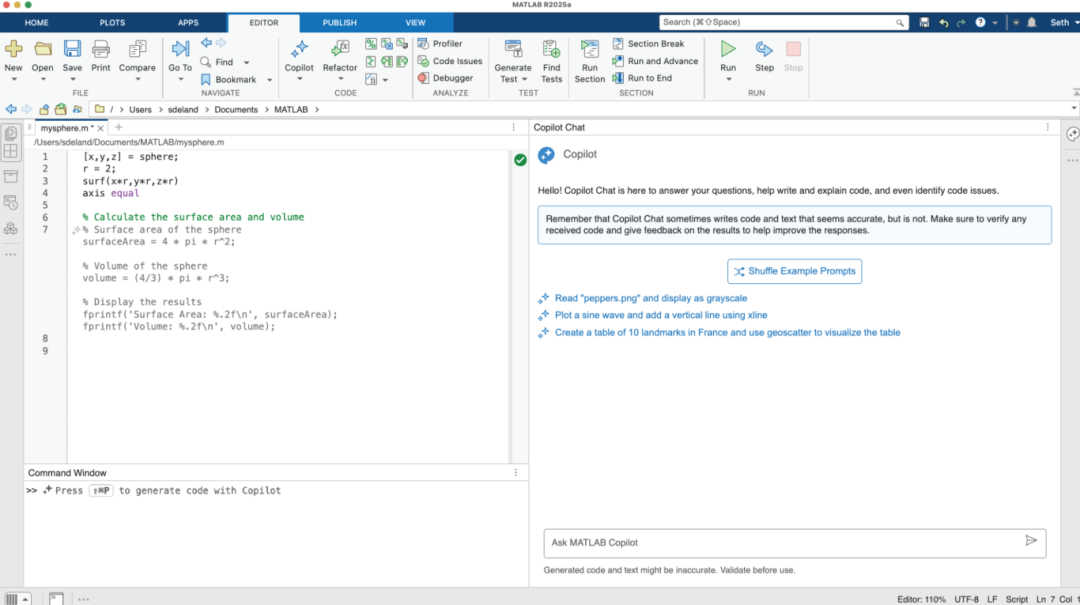Open dropdown under New button
The image size is (1080, 605).
13,79
